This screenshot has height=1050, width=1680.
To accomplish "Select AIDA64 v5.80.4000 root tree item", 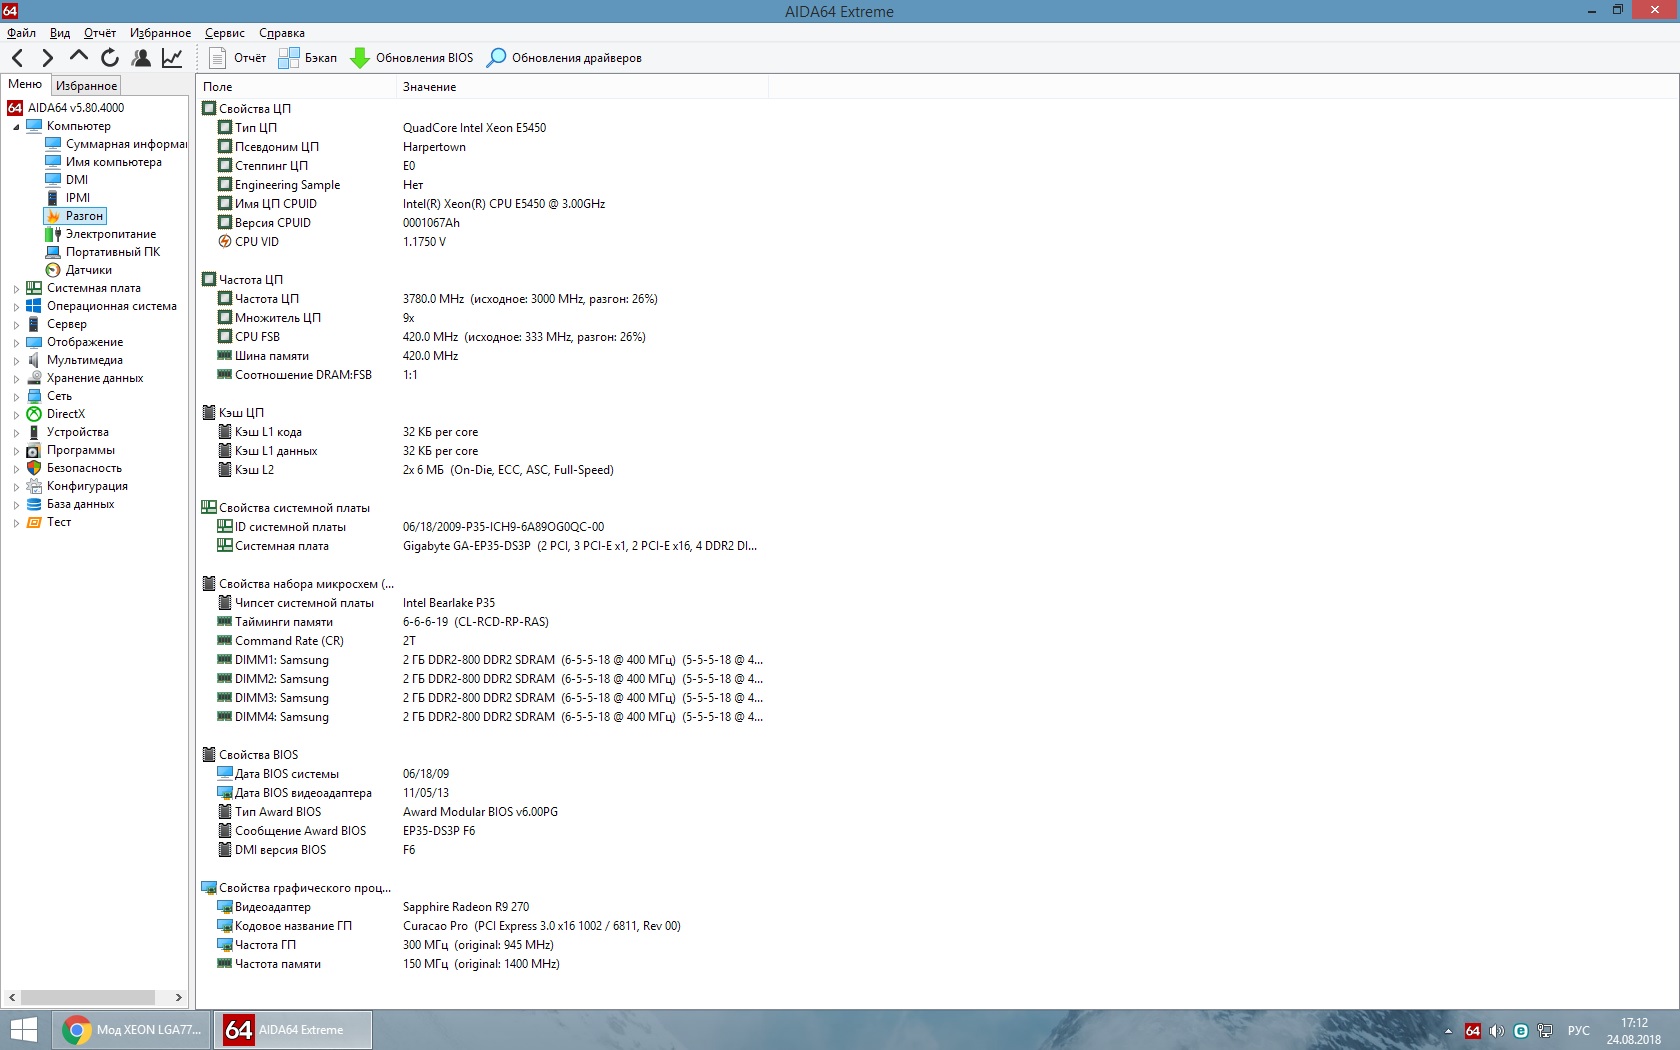I will (66, 108).
